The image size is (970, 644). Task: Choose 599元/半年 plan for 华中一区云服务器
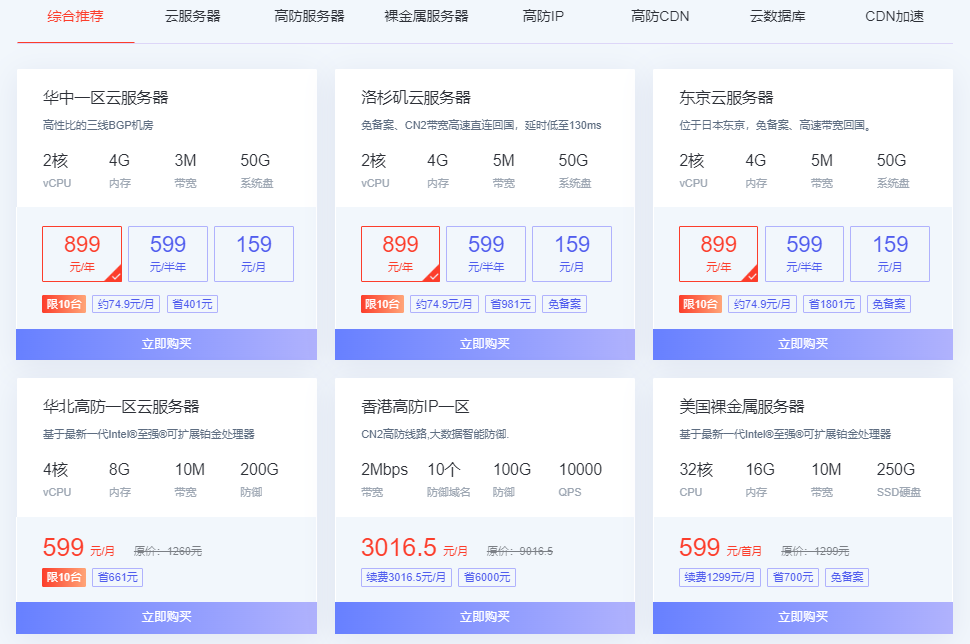168,254
